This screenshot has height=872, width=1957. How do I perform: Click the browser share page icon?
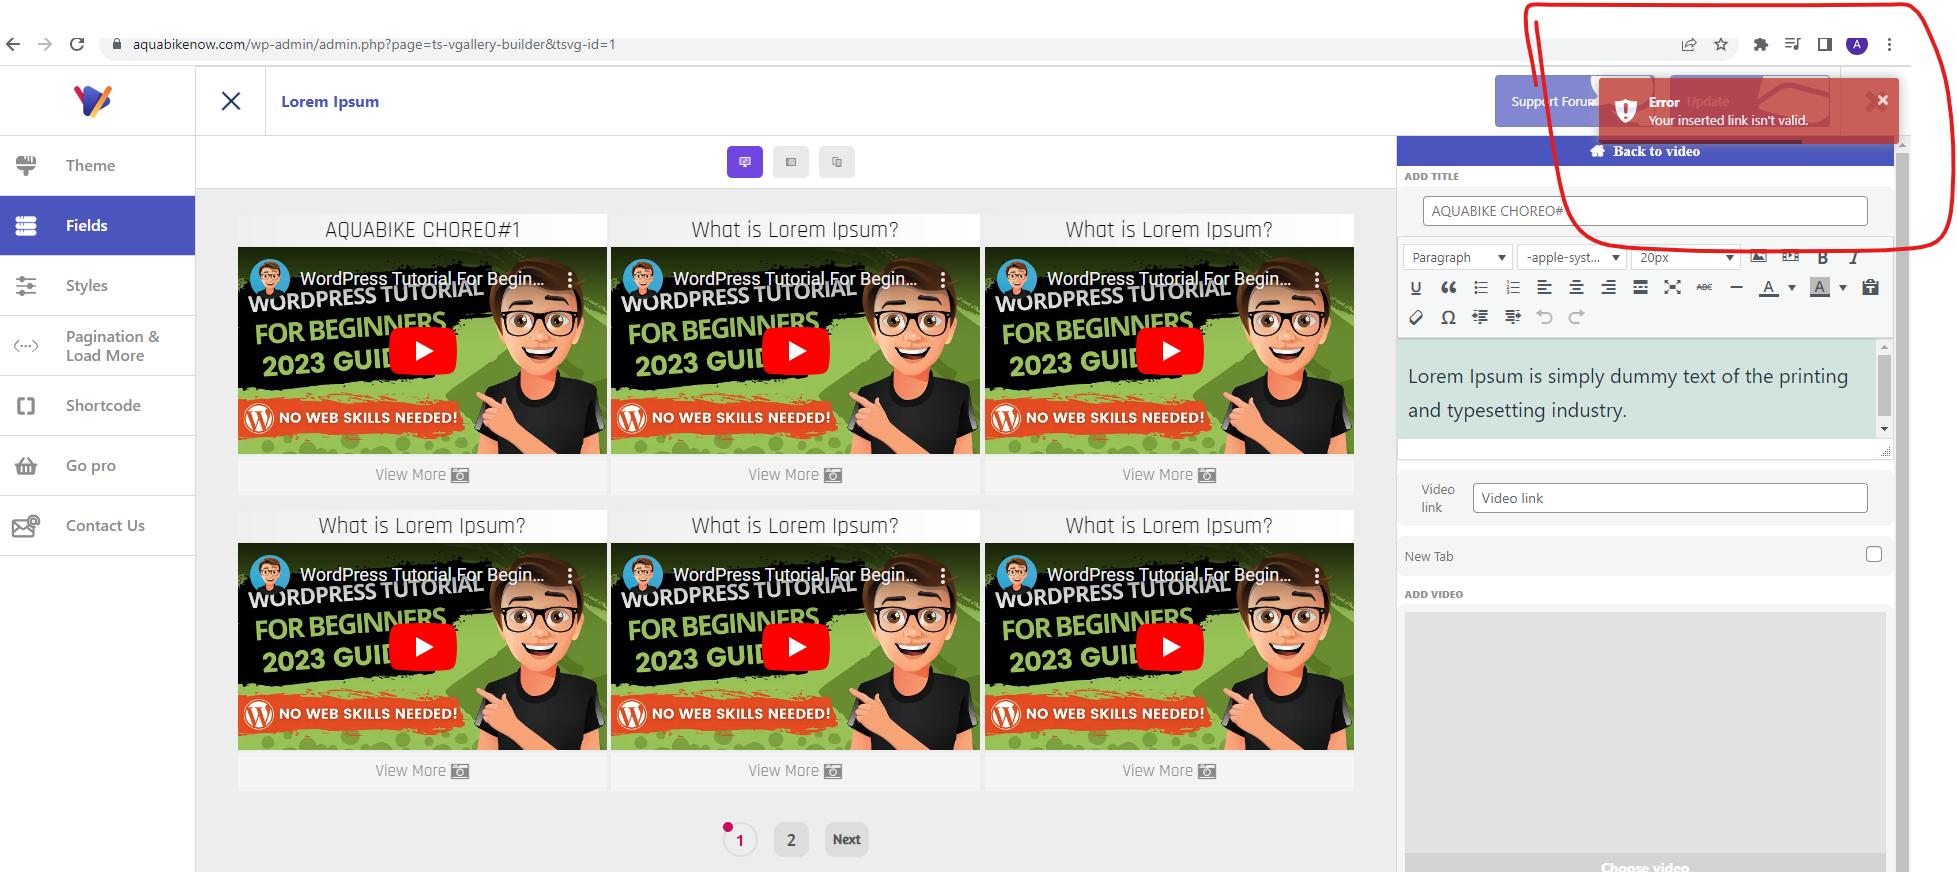click(1689, 44)
